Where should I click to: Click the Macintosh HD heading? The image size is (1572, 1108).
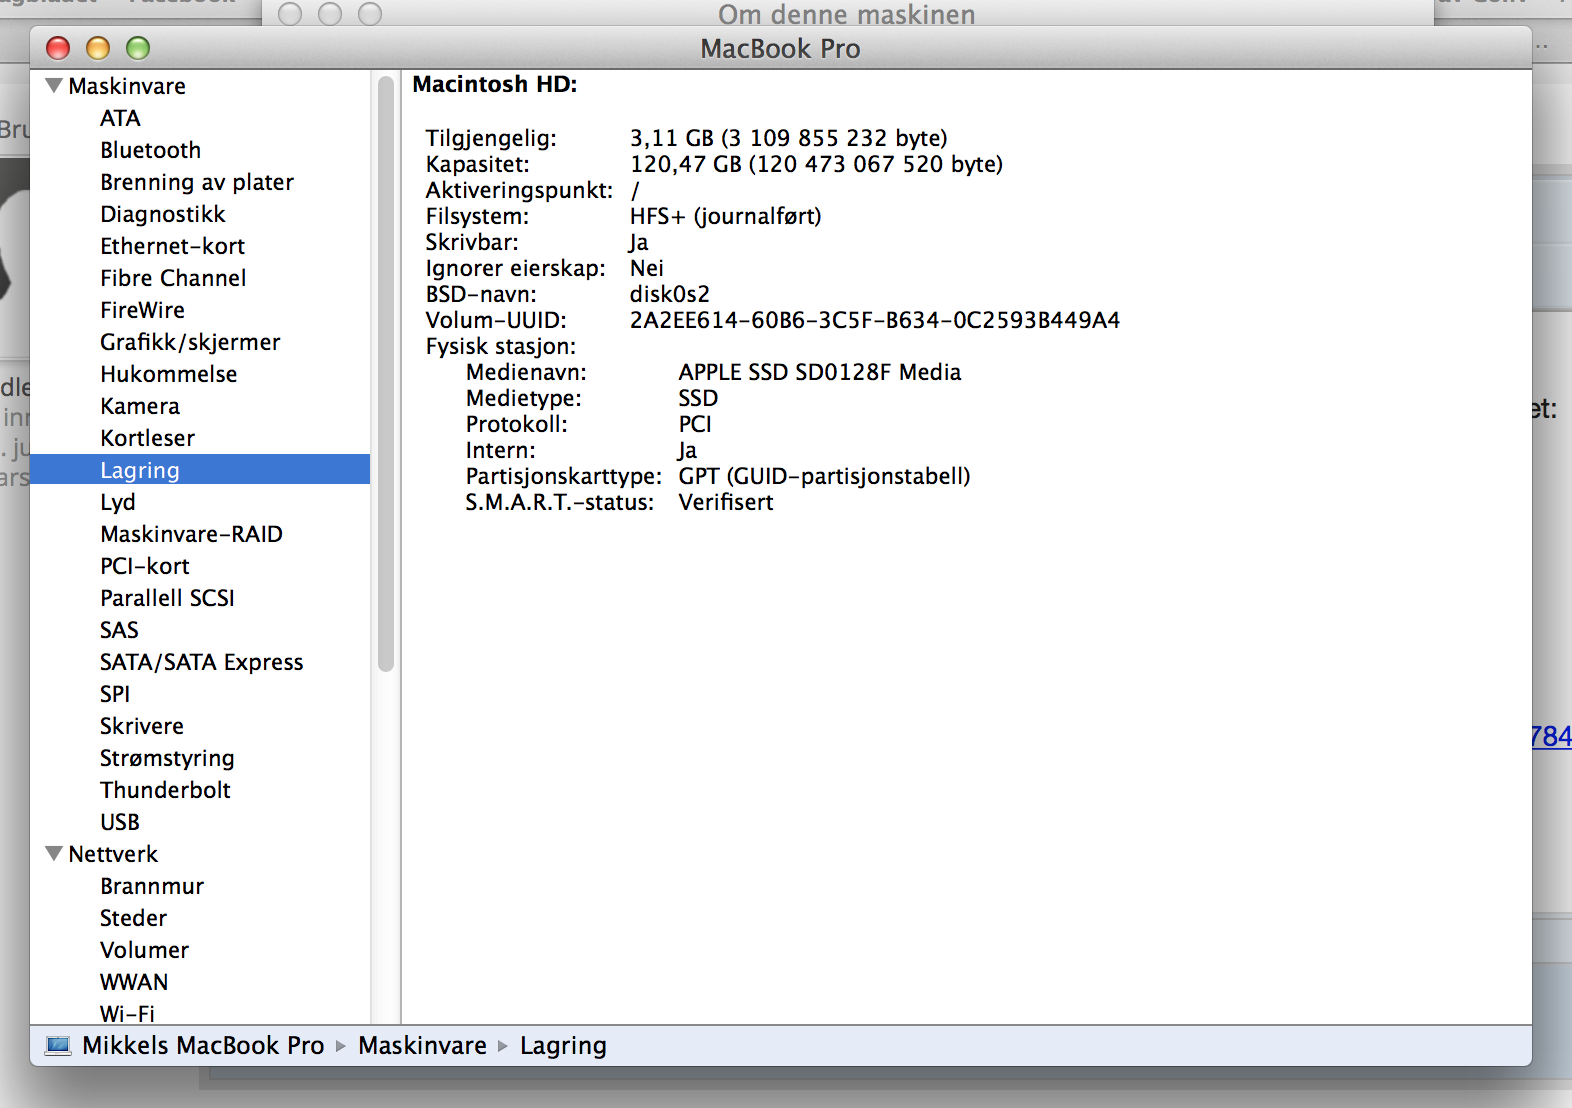[495, 84]
